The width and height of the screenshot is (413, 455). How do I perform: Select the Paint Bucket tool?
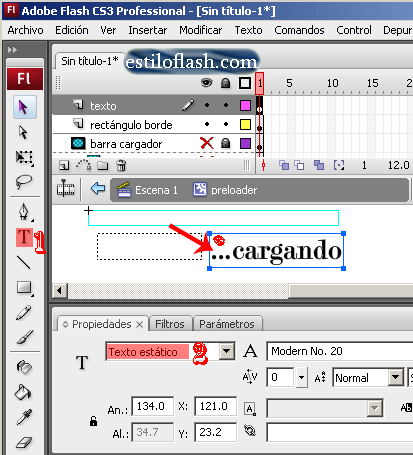pyautogui.click(x=23, y=392)
